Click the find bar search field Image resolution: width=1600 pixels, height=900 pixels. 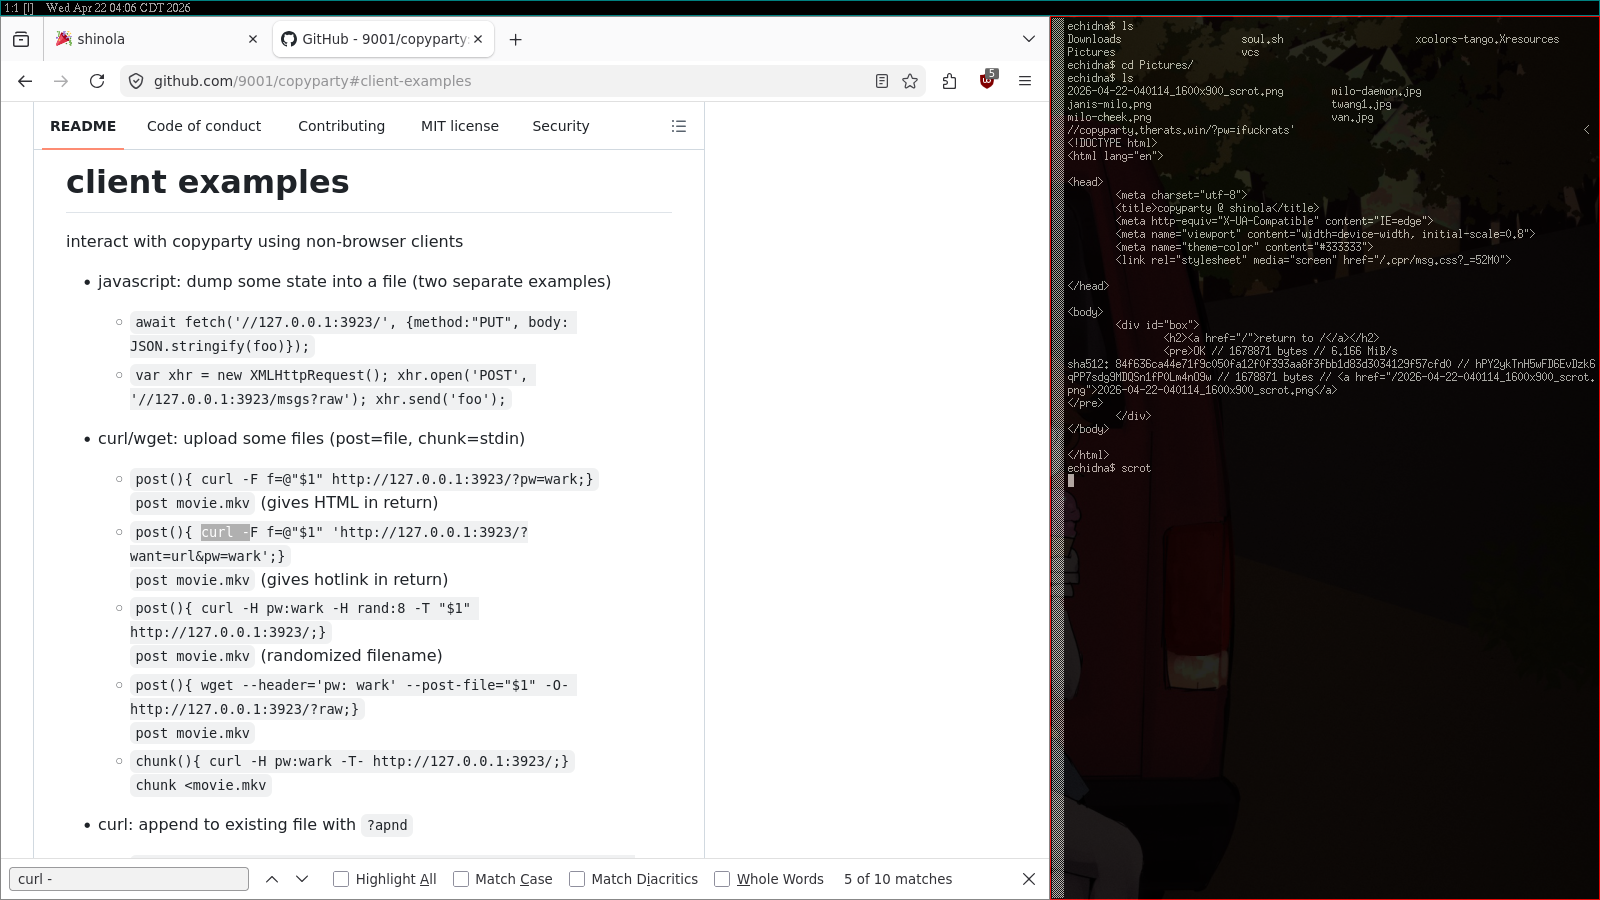tap(129, 879)
